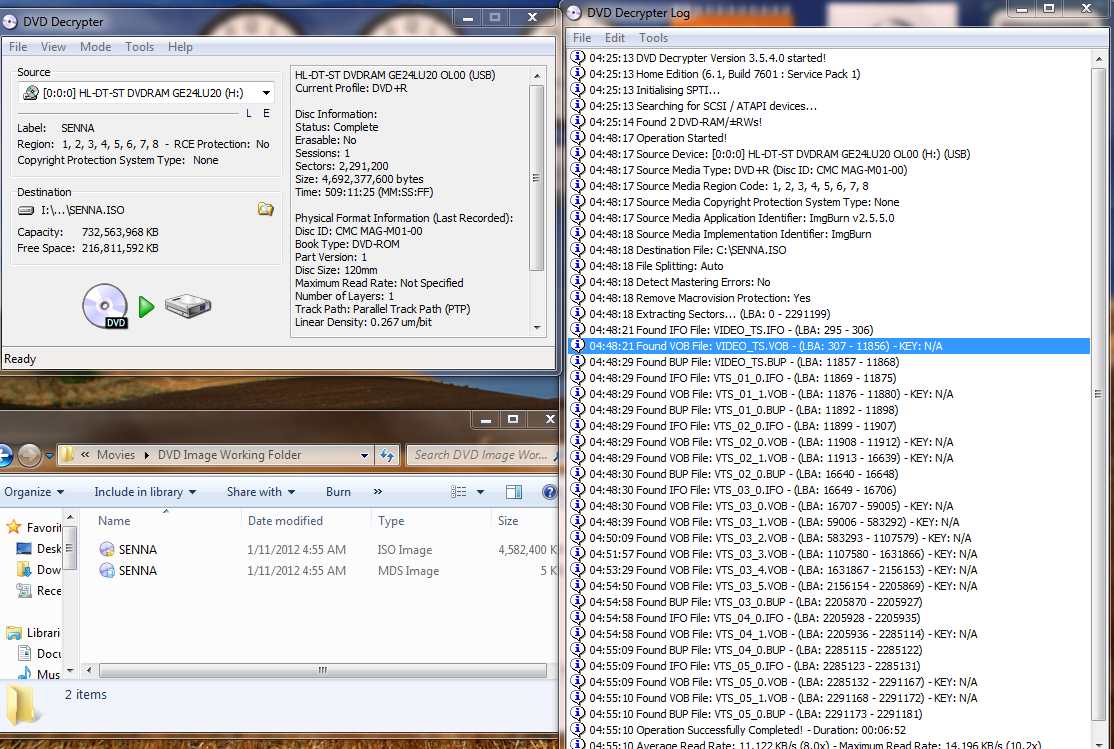Open Tools menu in DVD Decrypter
The image size is (1114, 749).
[x=139, y=47]
